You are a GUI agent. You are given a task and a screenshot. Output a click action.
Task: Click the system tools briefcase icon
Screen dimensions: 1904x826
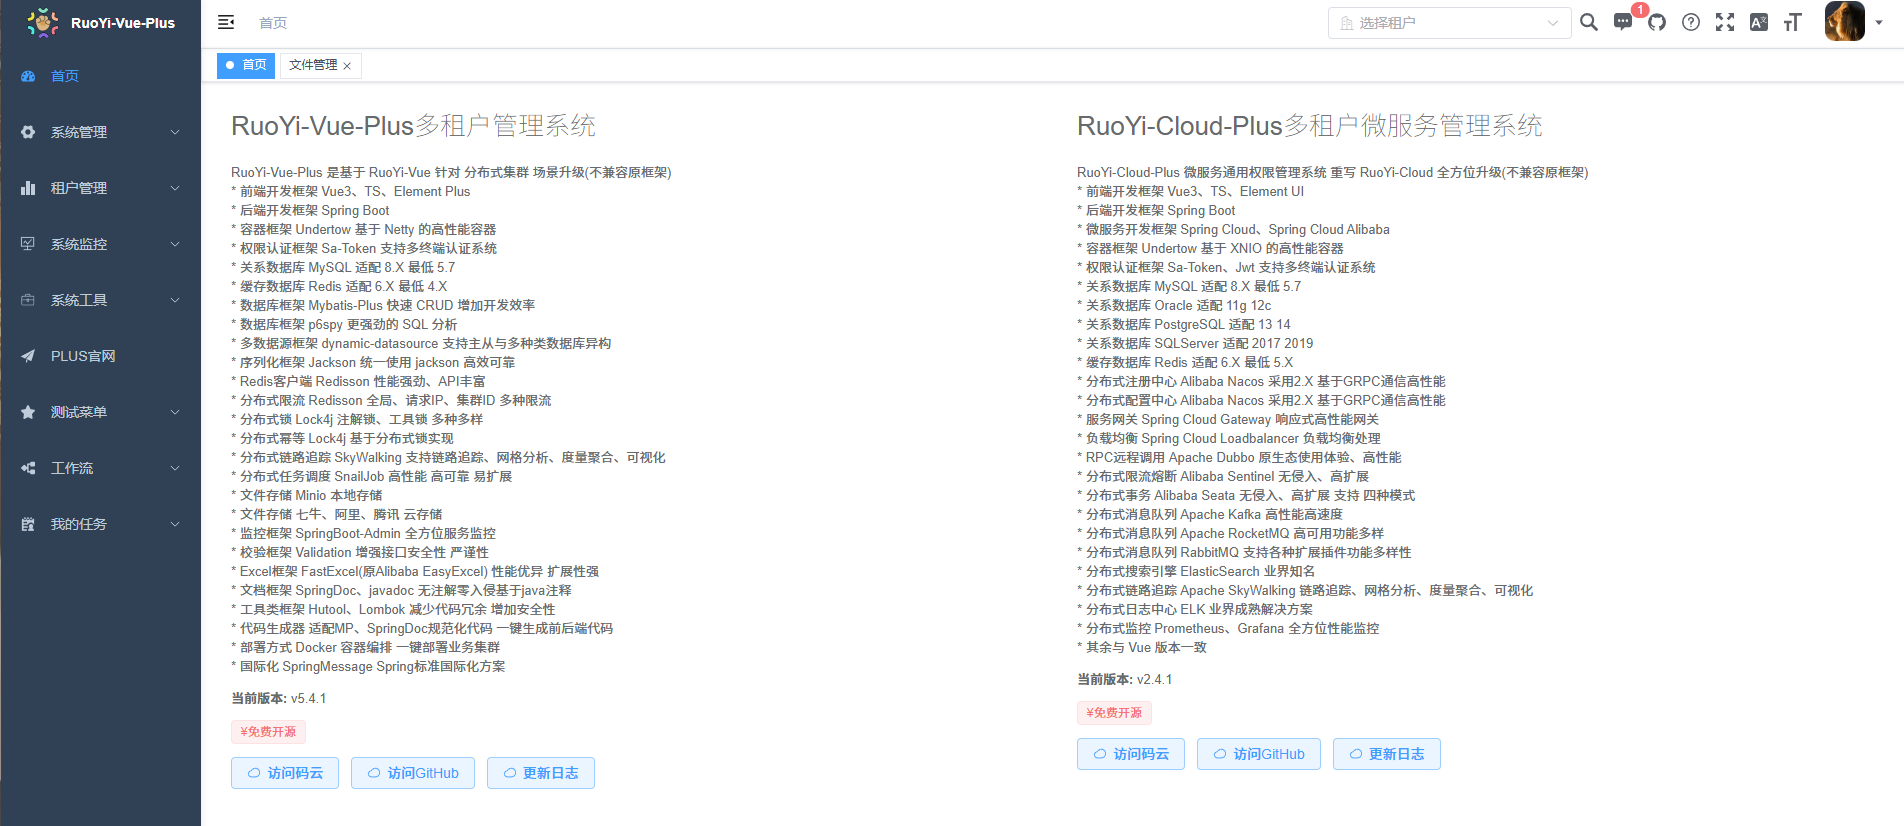pos(28,300)
